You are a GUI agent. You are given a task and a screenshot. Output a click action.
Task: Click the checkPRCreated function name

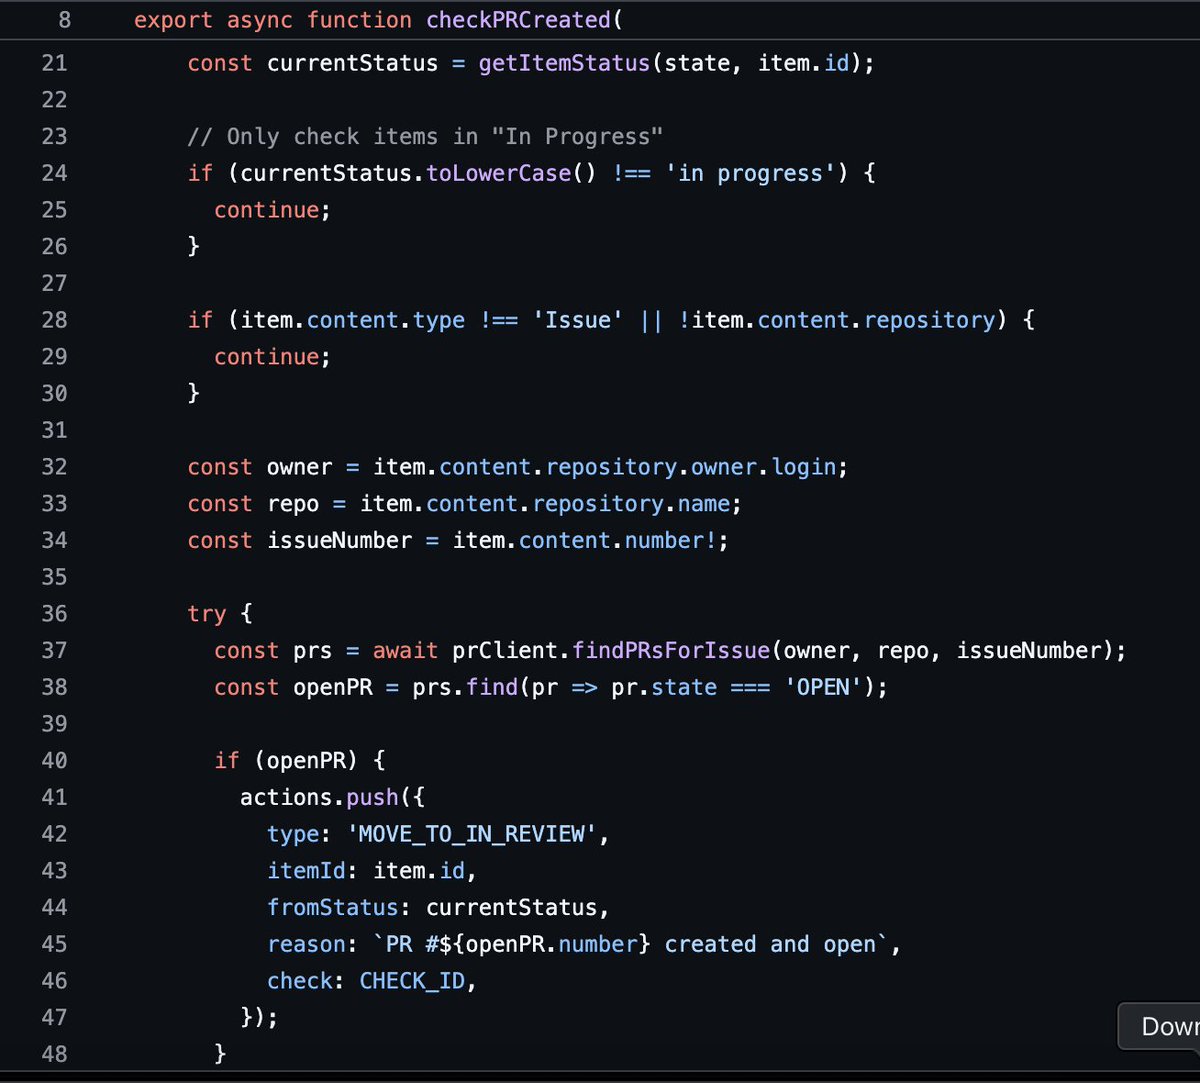pyautogui.click(x=518, y=20)
